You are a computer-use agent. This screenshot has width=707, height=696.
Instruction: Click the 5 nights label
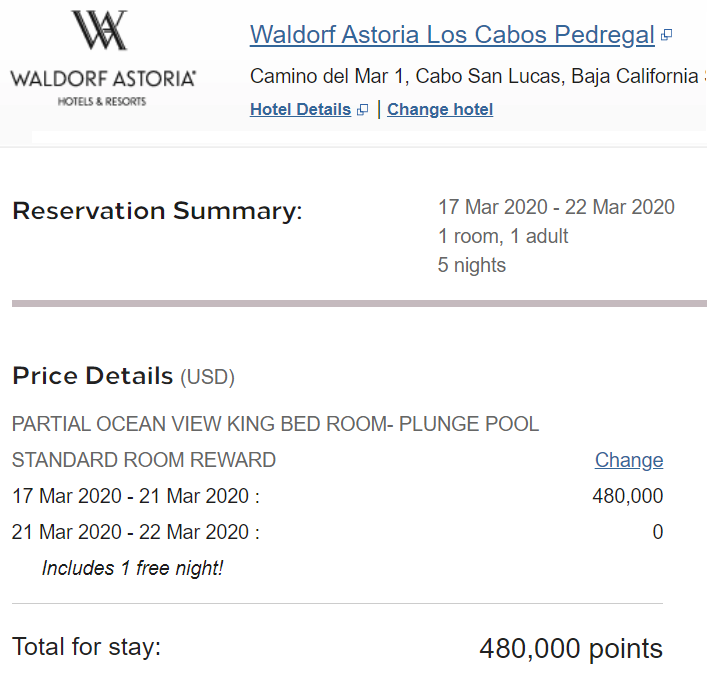(472, 265)
